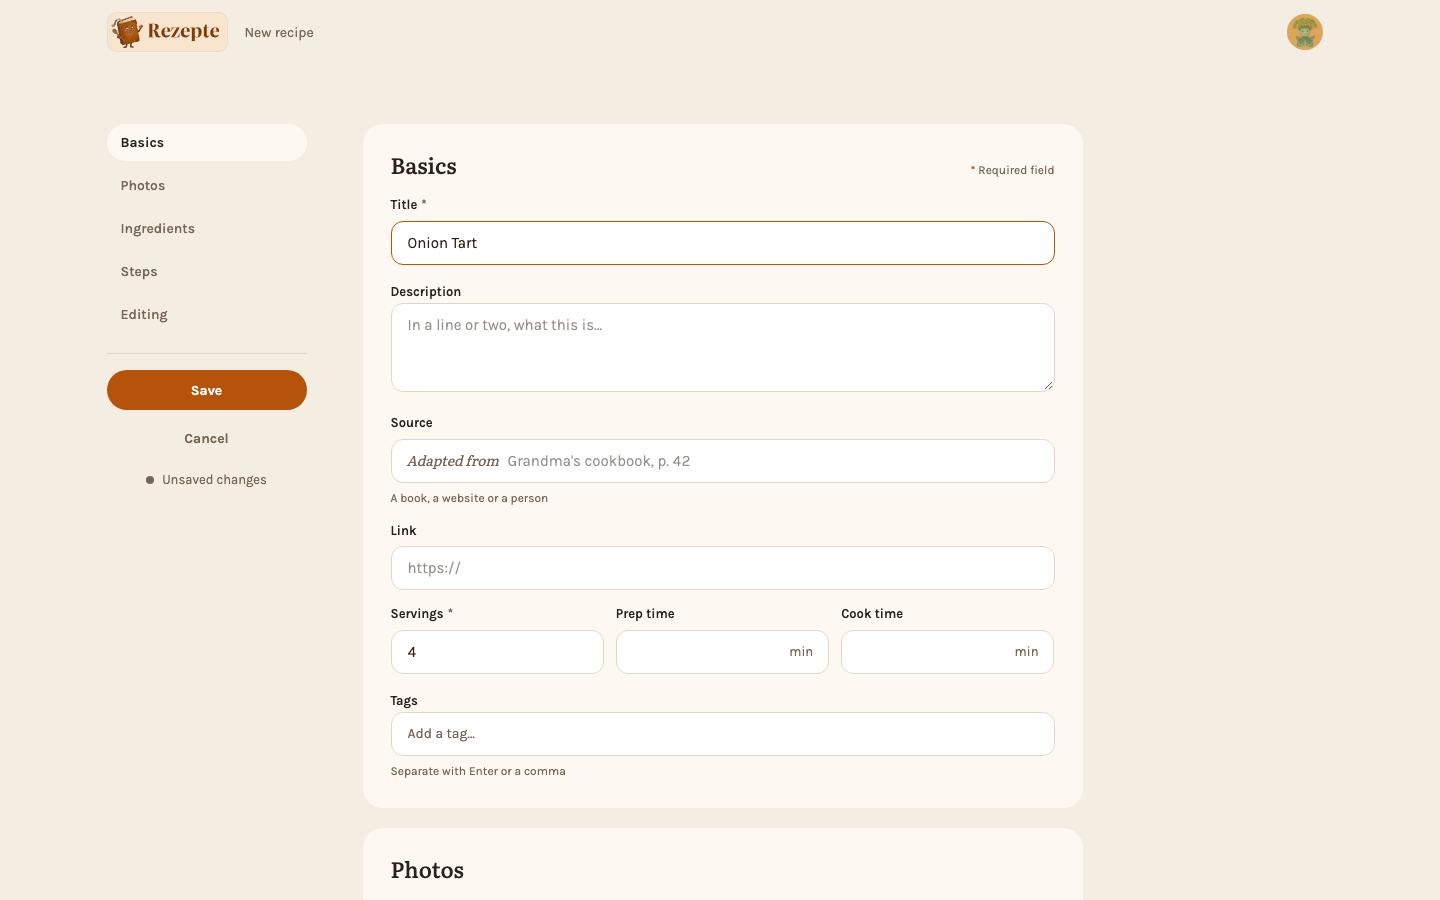
Task: Click the Basics section heading
Action: tap(424, 167)
